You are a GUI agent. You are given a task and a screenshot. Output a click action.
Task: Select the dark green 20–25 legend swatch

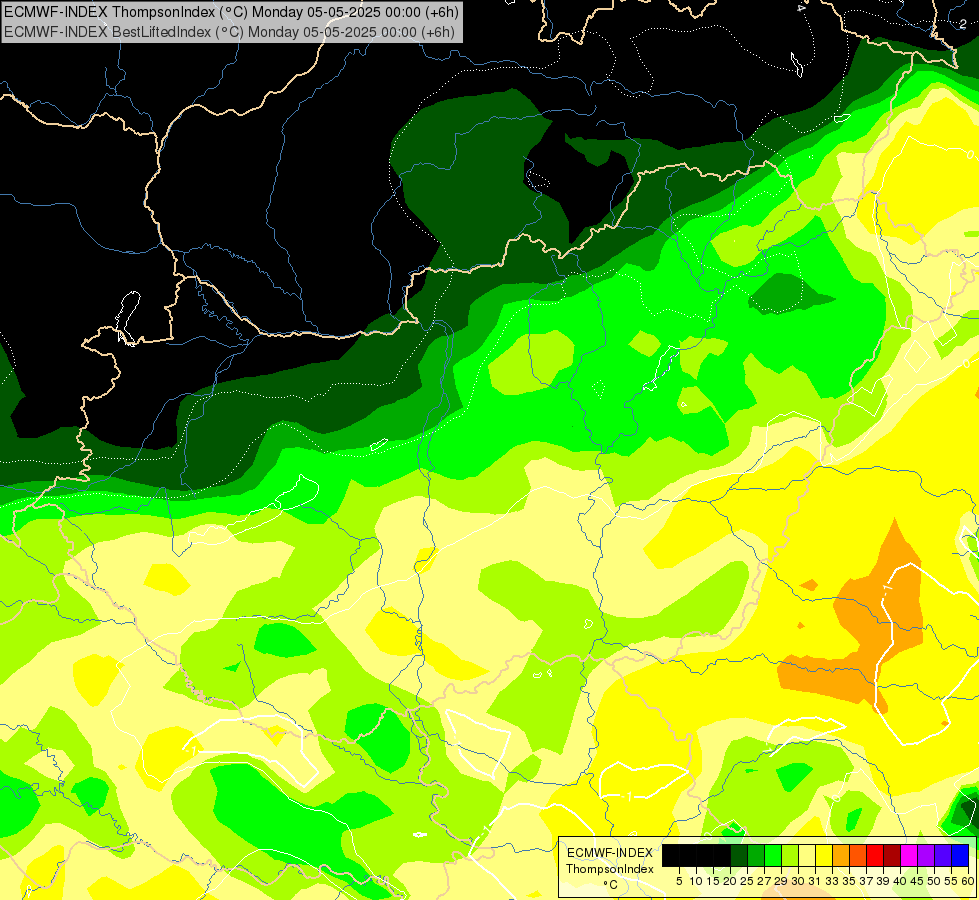coord(739,855)
